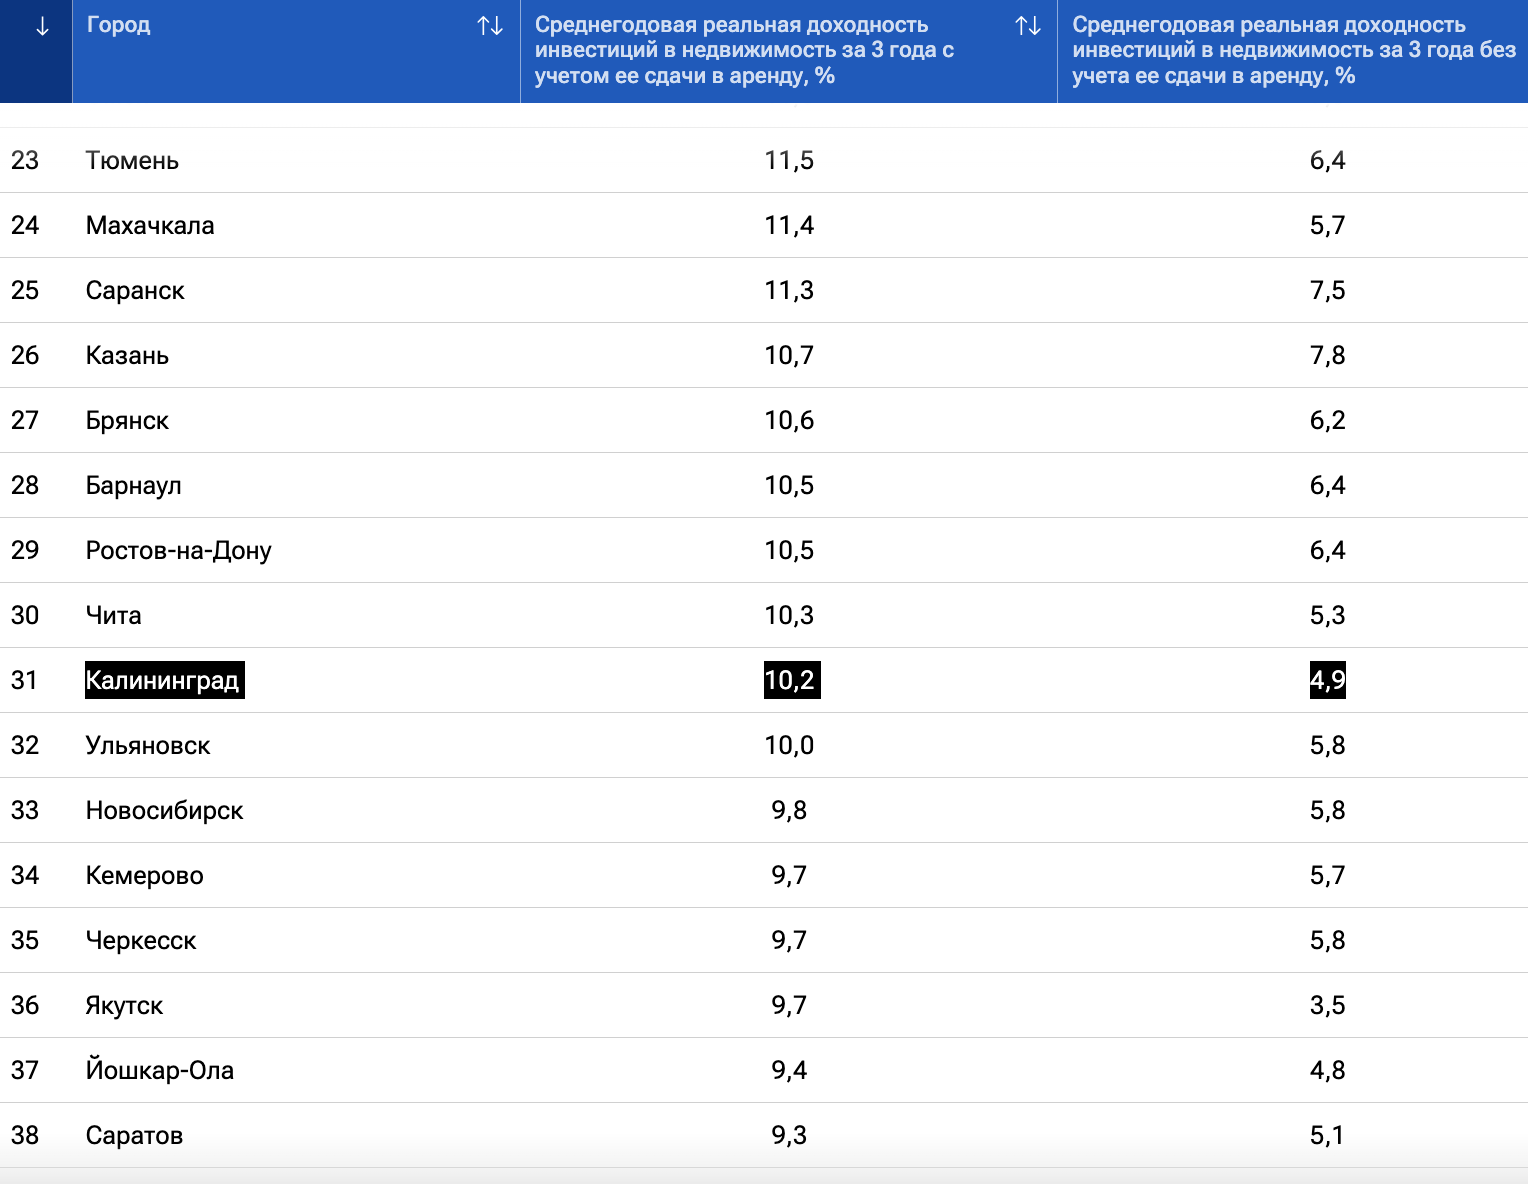Sort by rental-inclusive yield column arrows icon
This screenshot has height=1184, width=1528.
point(1028,26)
